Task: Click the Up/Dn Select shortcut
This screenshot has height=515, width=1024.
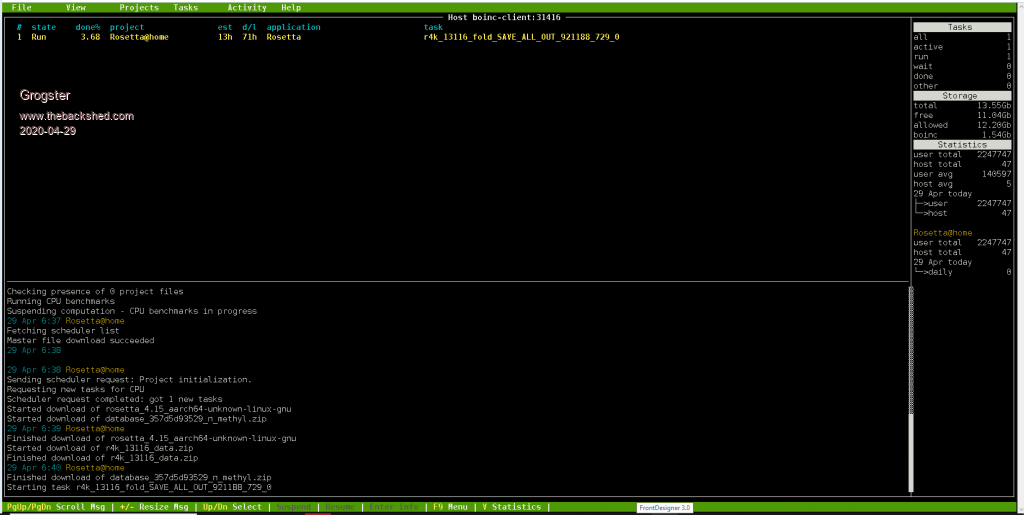Action: (233, 507)
